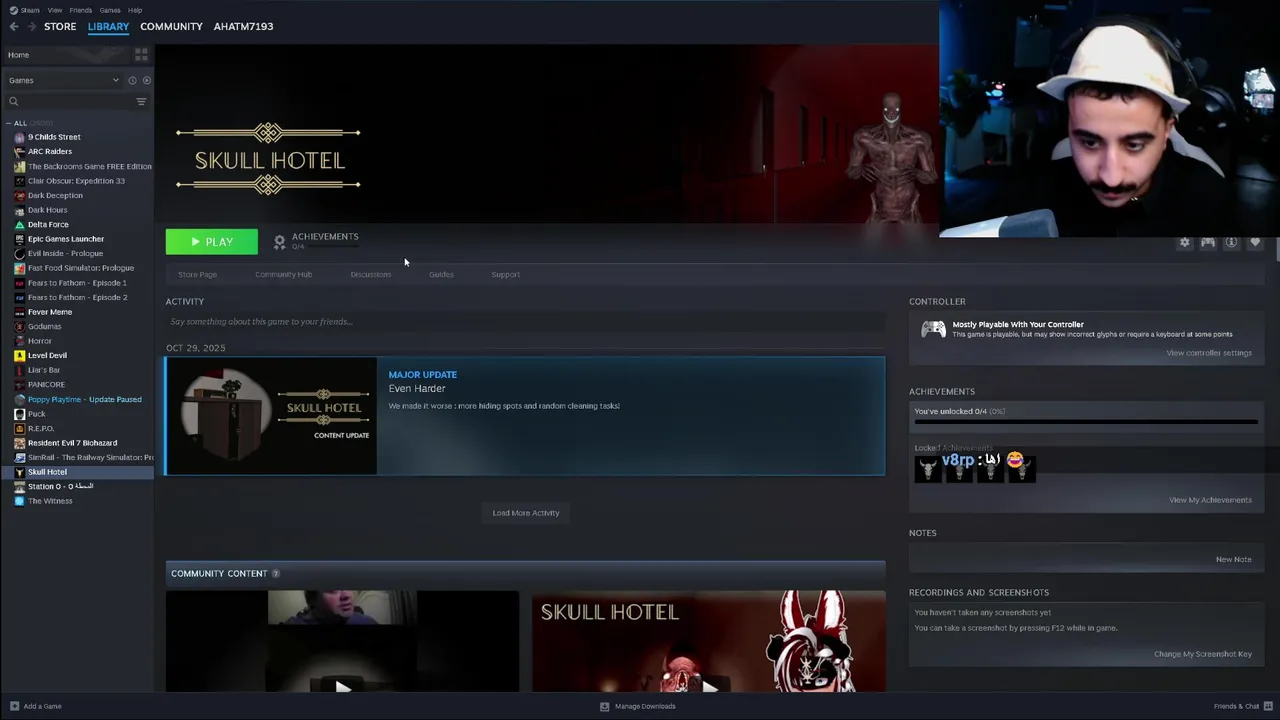This screenshot has width=1280, height=720.
Task: Click the Add a Game plus icon
Action: (14, 706)
